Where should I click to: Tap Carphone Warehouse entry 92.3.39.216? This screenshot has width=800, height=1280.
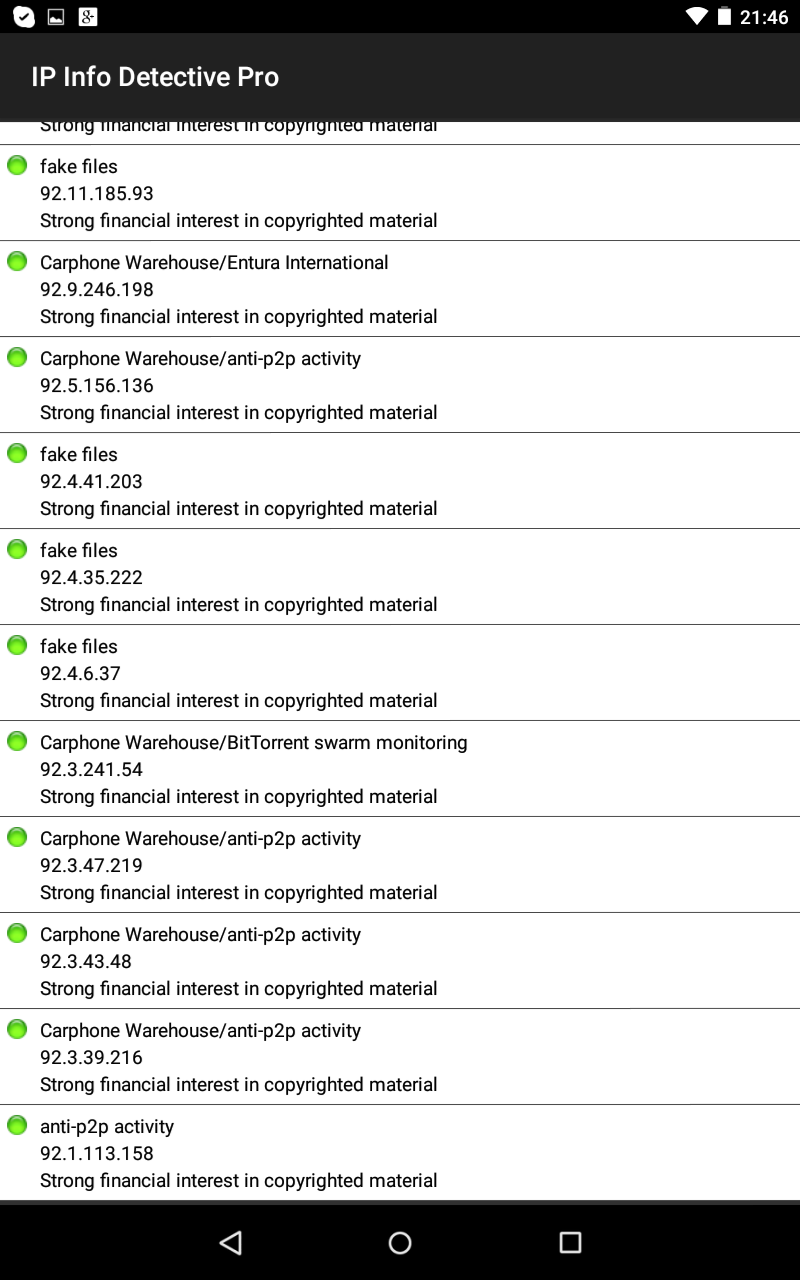[x=400, y=1057]
